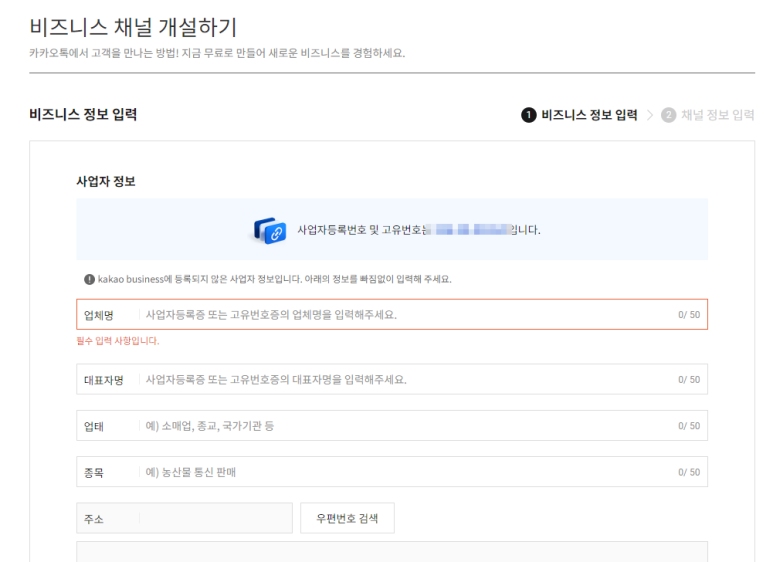773x562 pixels.
Task: Click the kakao business notice text
Action: pyautogui.click(x=275, y=279)
